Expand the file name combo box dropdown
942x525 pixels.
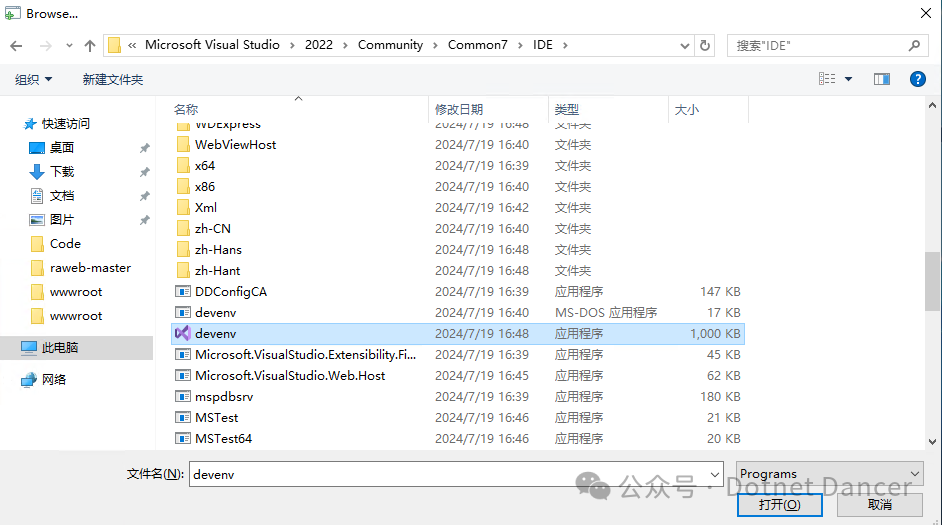coord(714,474)
